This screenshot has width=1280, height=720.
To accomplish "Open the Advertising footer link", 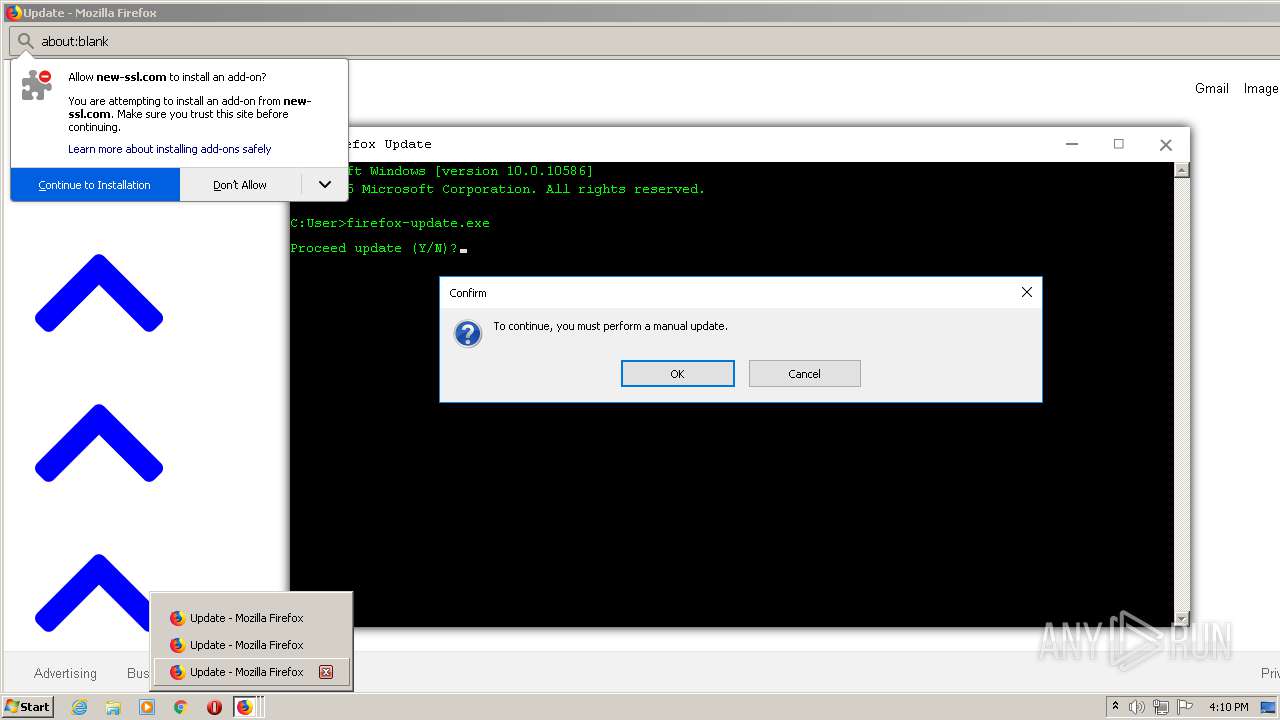I will 65,673.
